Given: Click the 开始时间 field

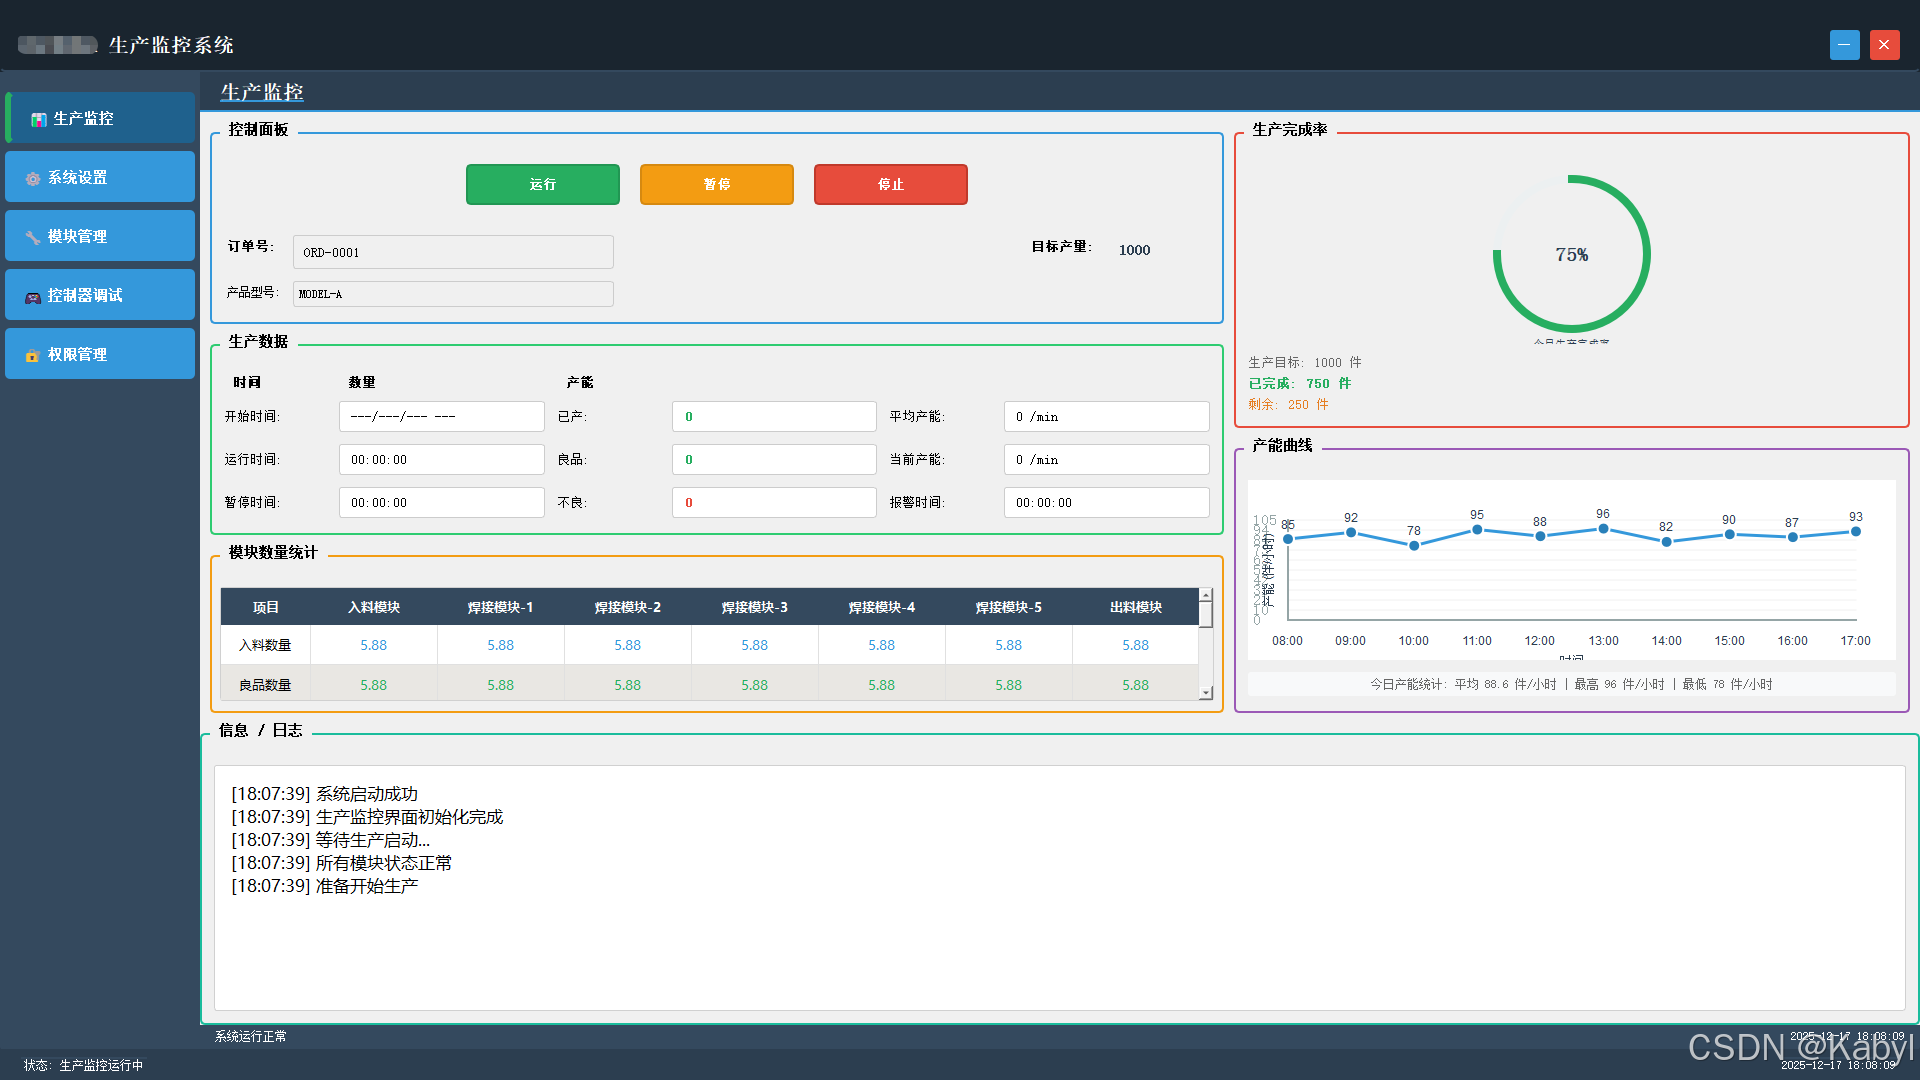Looking at the screenshot, I should (x=441, y=416).
